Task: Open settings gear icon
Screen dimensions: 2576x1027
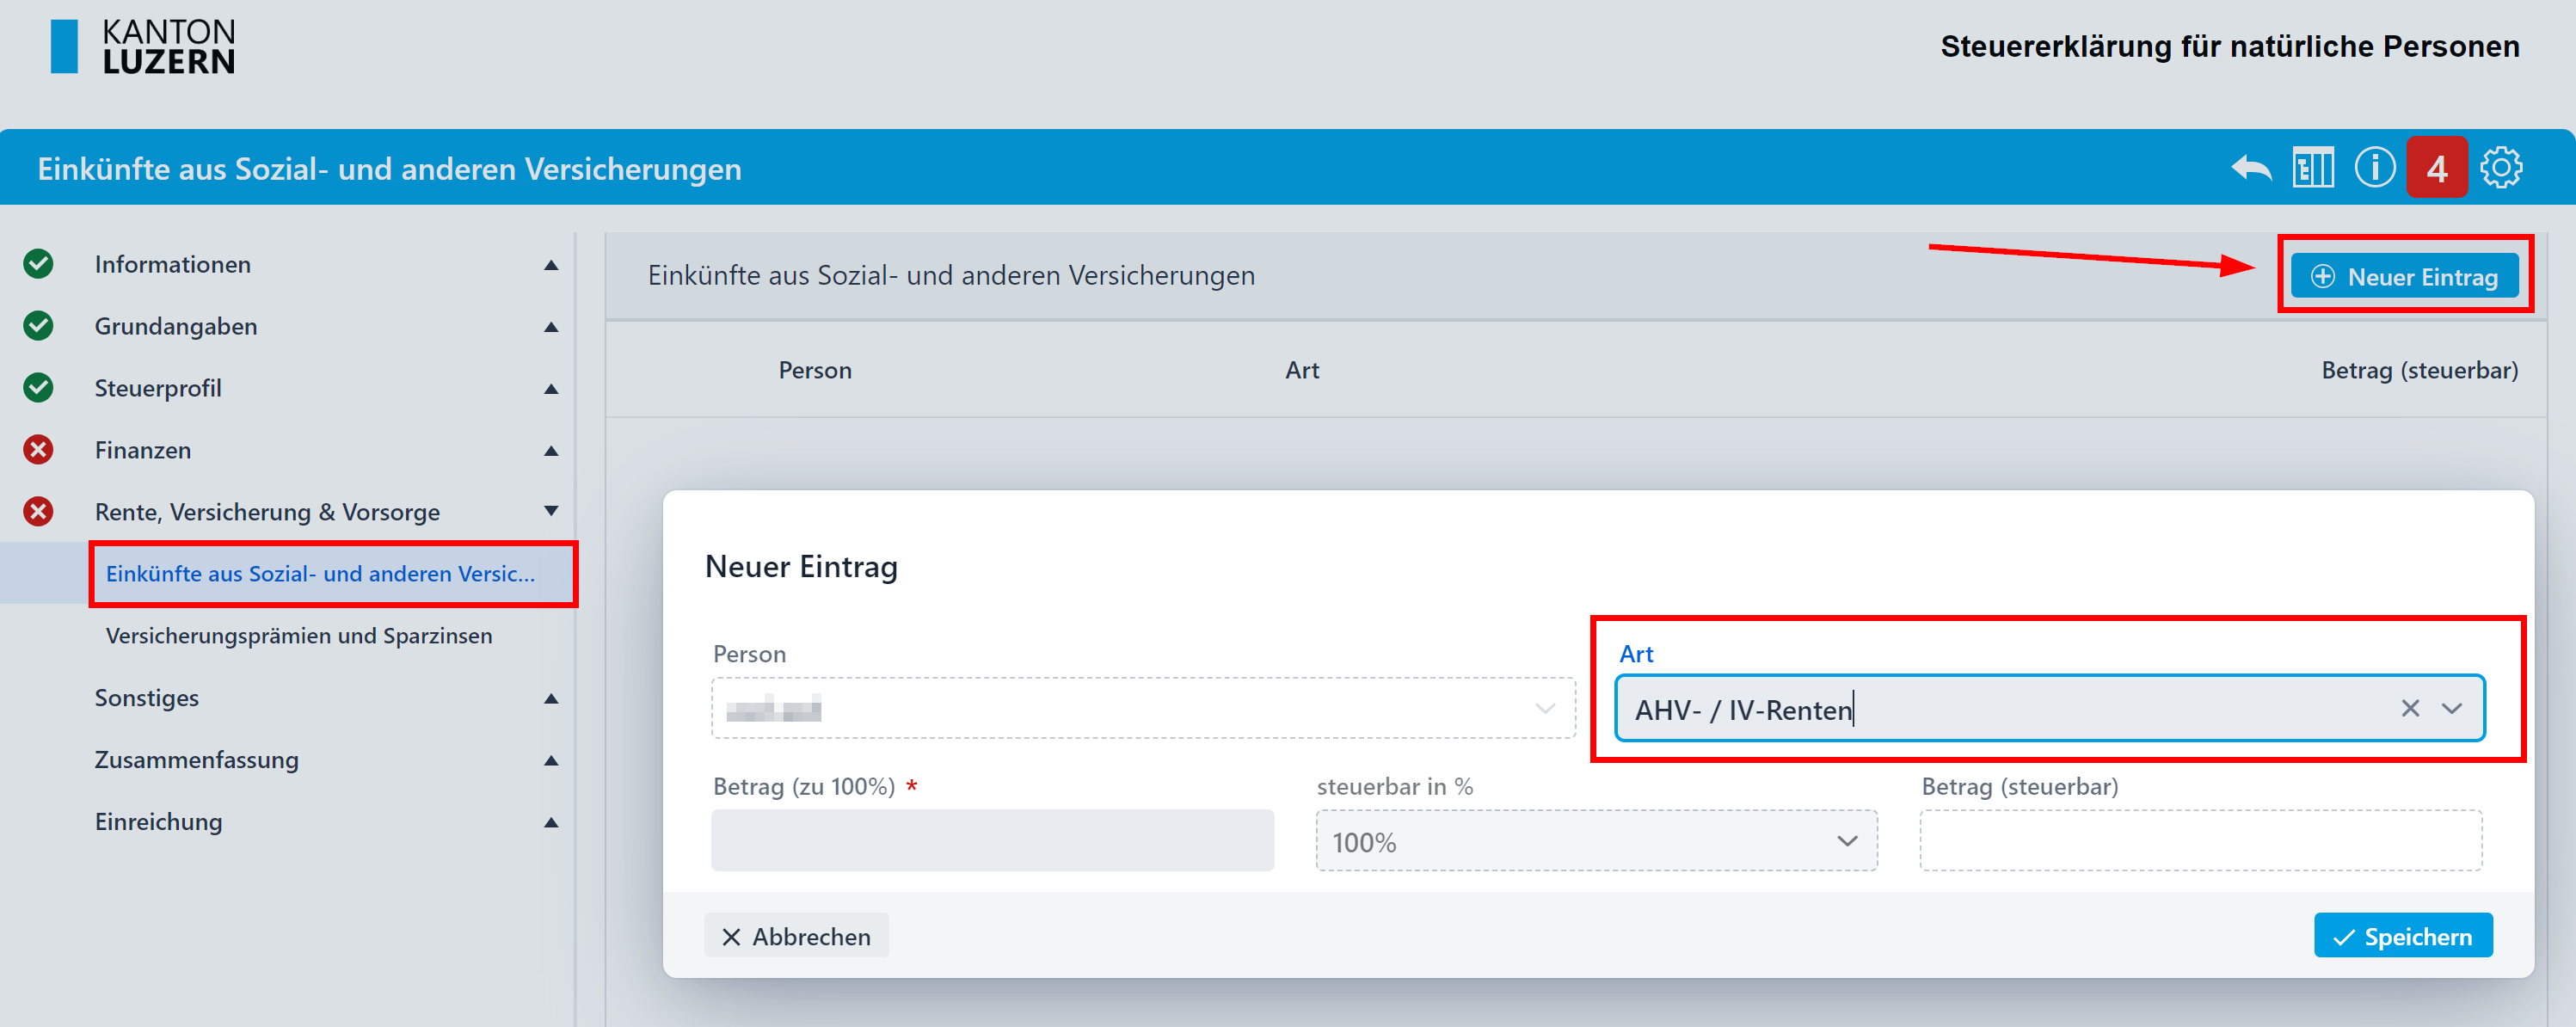Action: [2500, 168]
